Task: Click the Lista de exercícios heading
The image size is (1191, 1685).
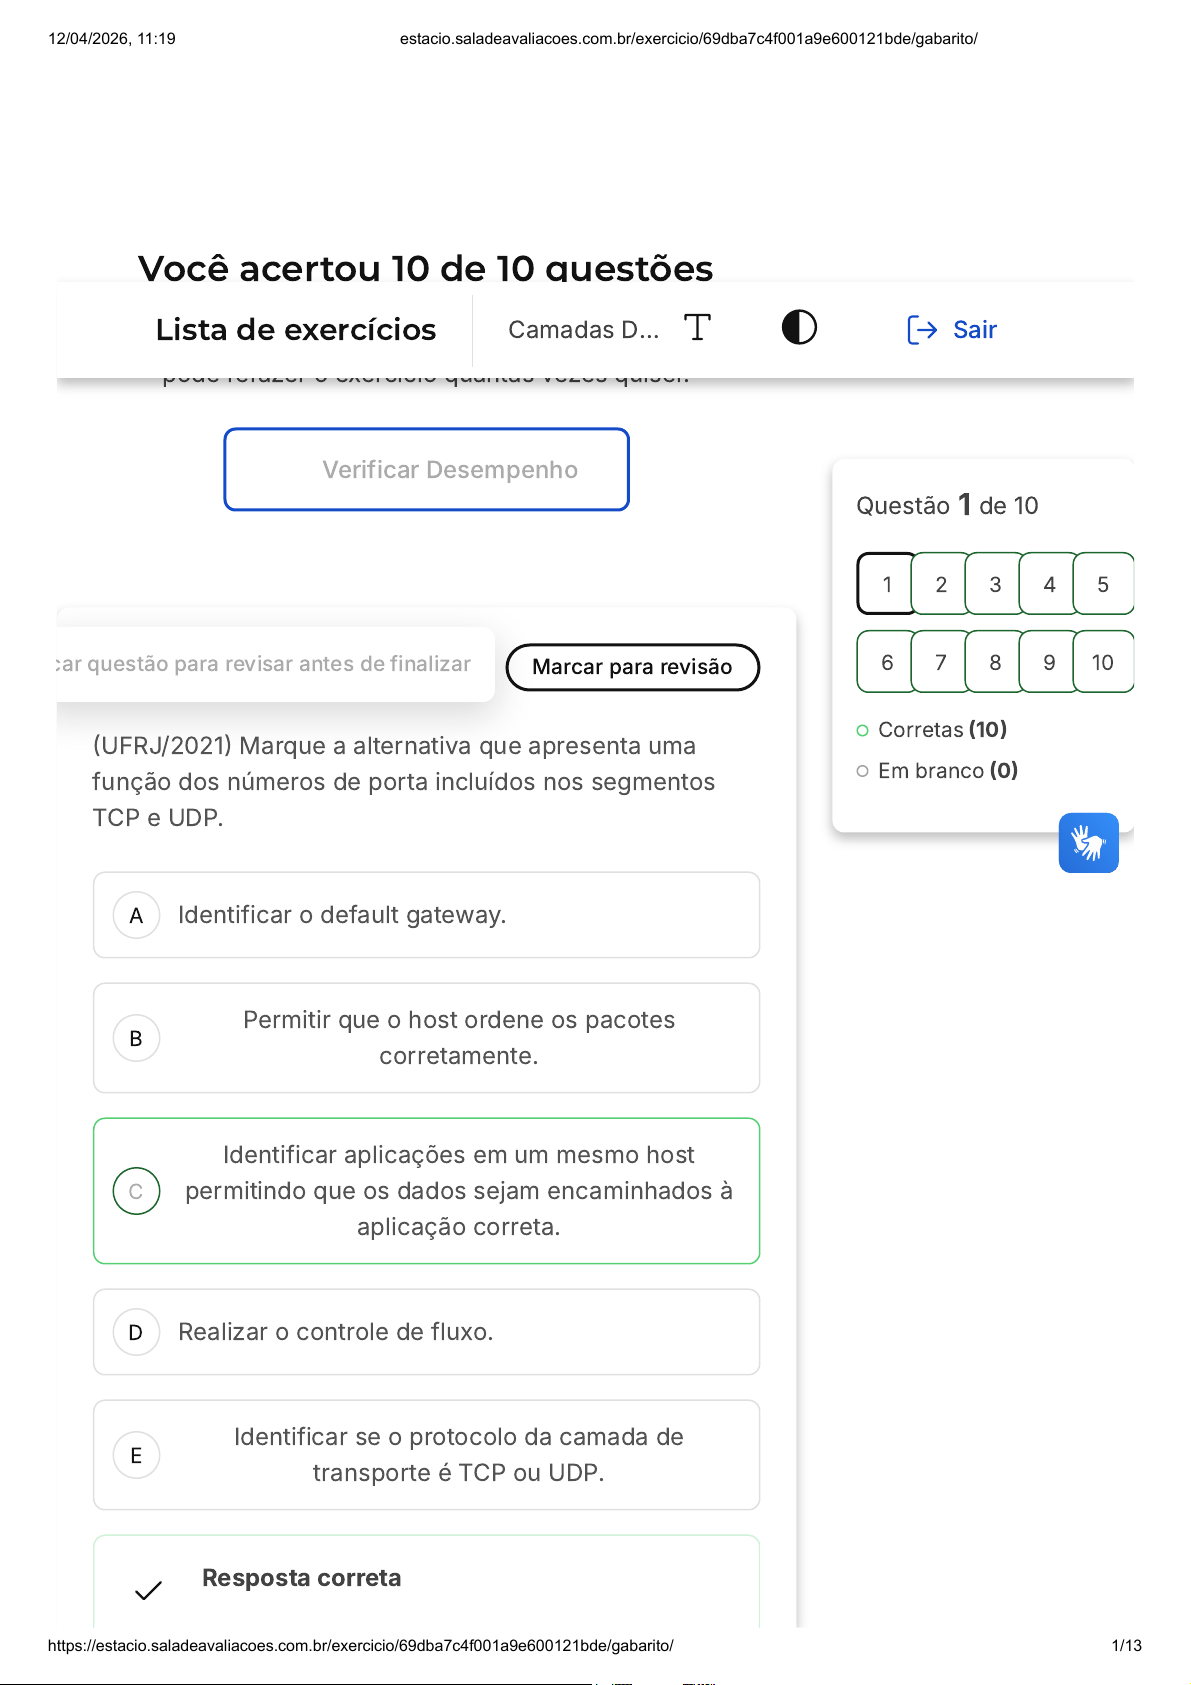Action: (296, 330)
